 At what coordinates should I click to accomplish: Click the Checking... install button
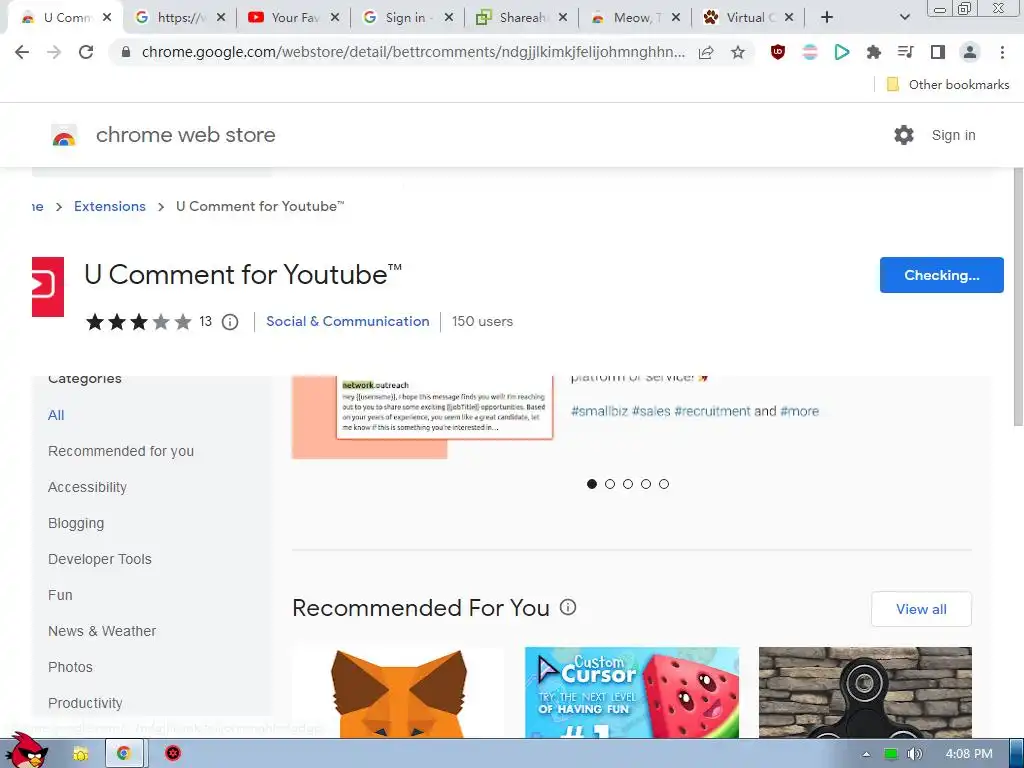click(941, 275)
